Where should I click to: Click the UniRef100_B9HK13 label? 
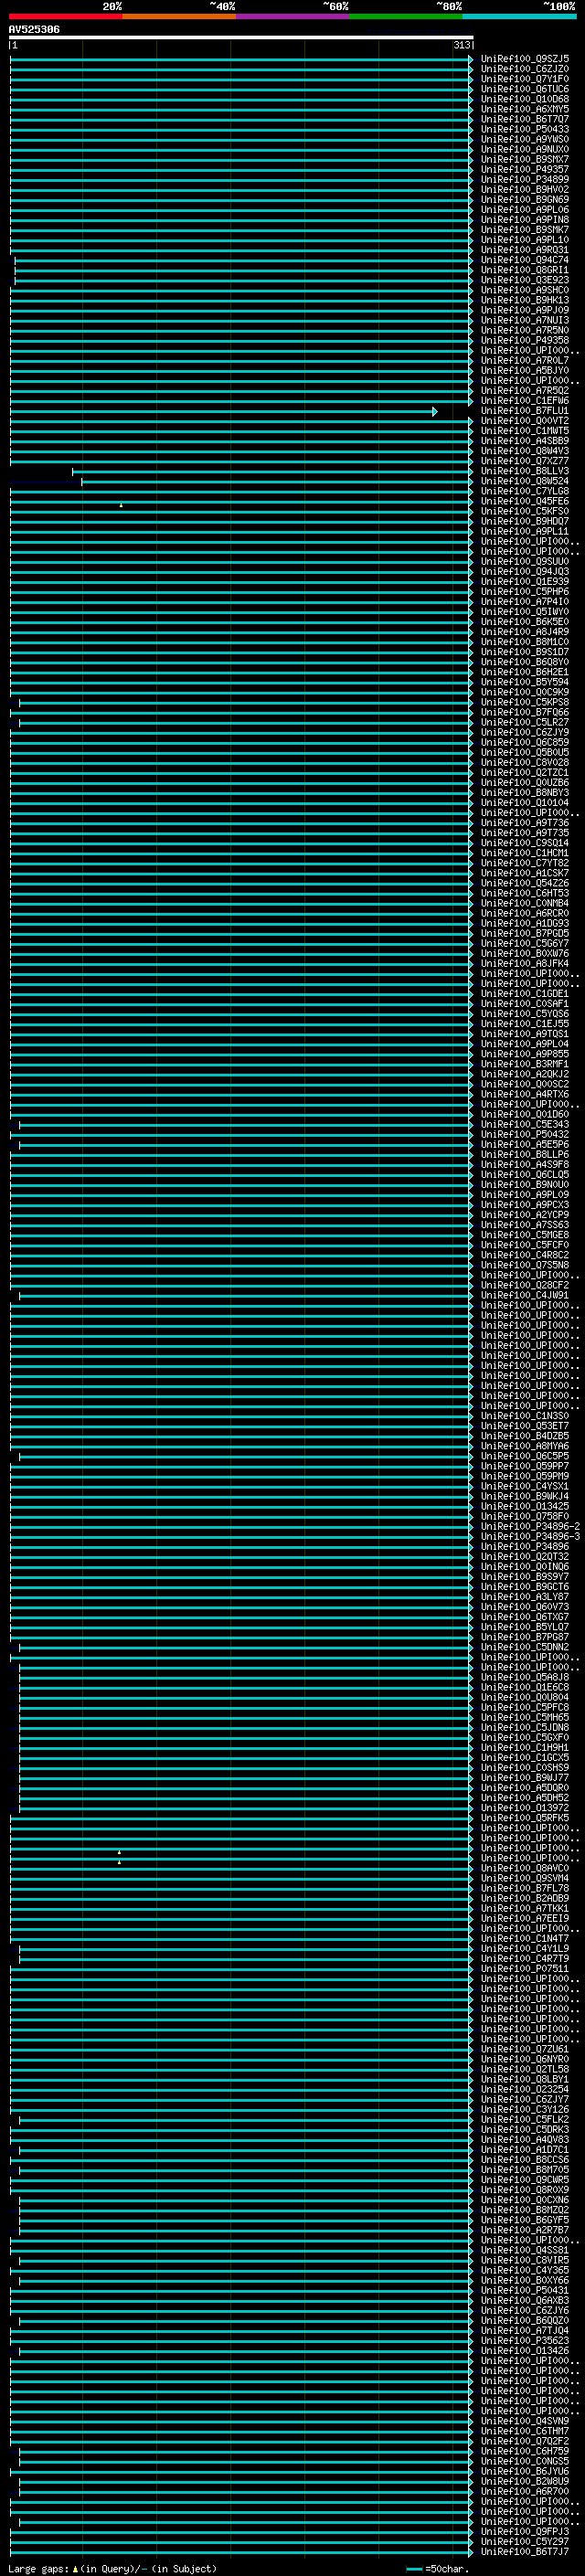click(x=525, y=300)
